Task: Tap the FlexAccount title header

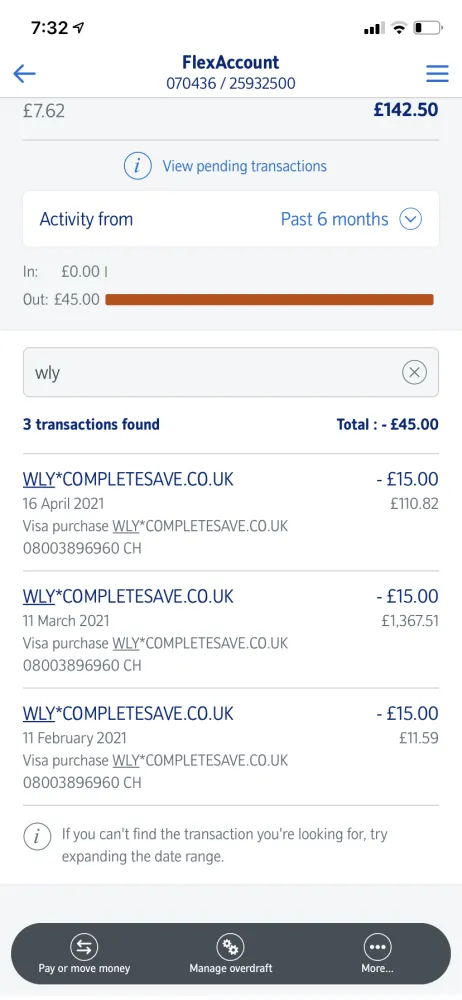Action: pyautogui.click(x=231, y=62)
